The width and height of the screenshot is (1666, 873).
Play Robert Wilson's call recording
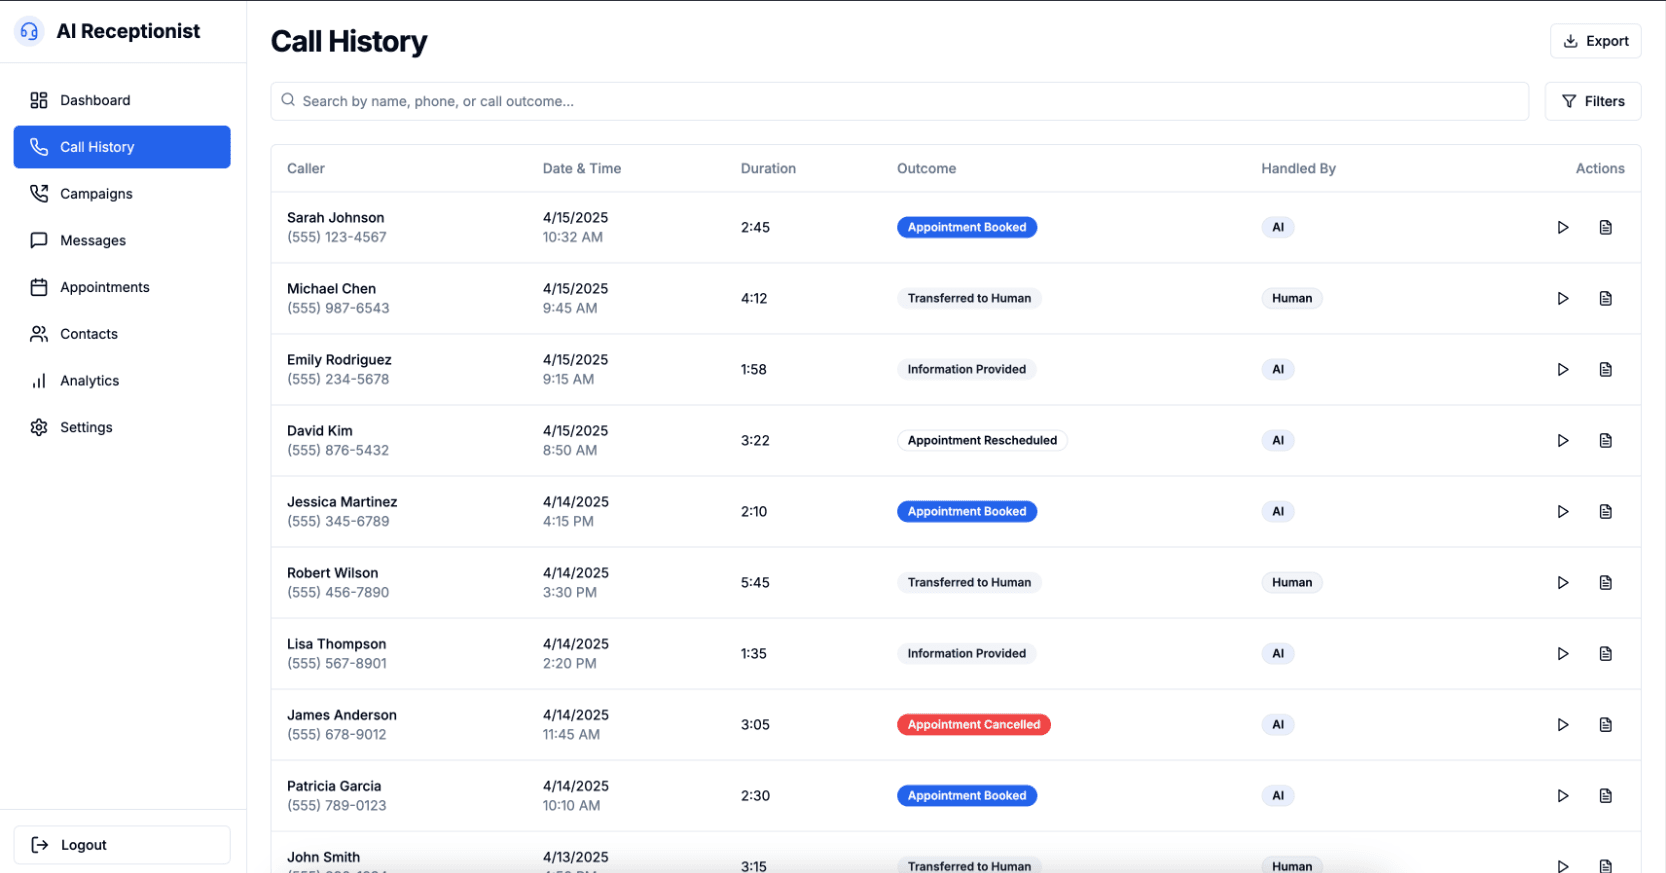[1562, 583]
